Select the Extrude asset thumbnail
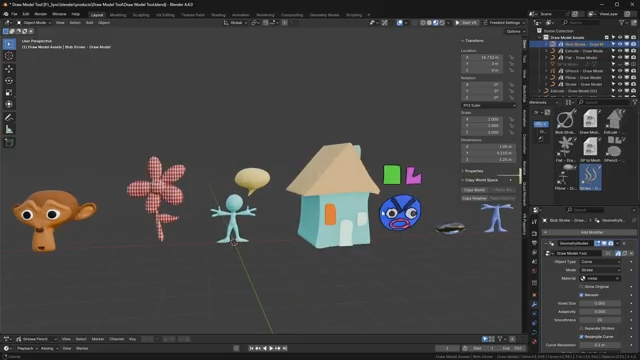The width and height of the screenshot is (640, 360). [x=614, y=122]
